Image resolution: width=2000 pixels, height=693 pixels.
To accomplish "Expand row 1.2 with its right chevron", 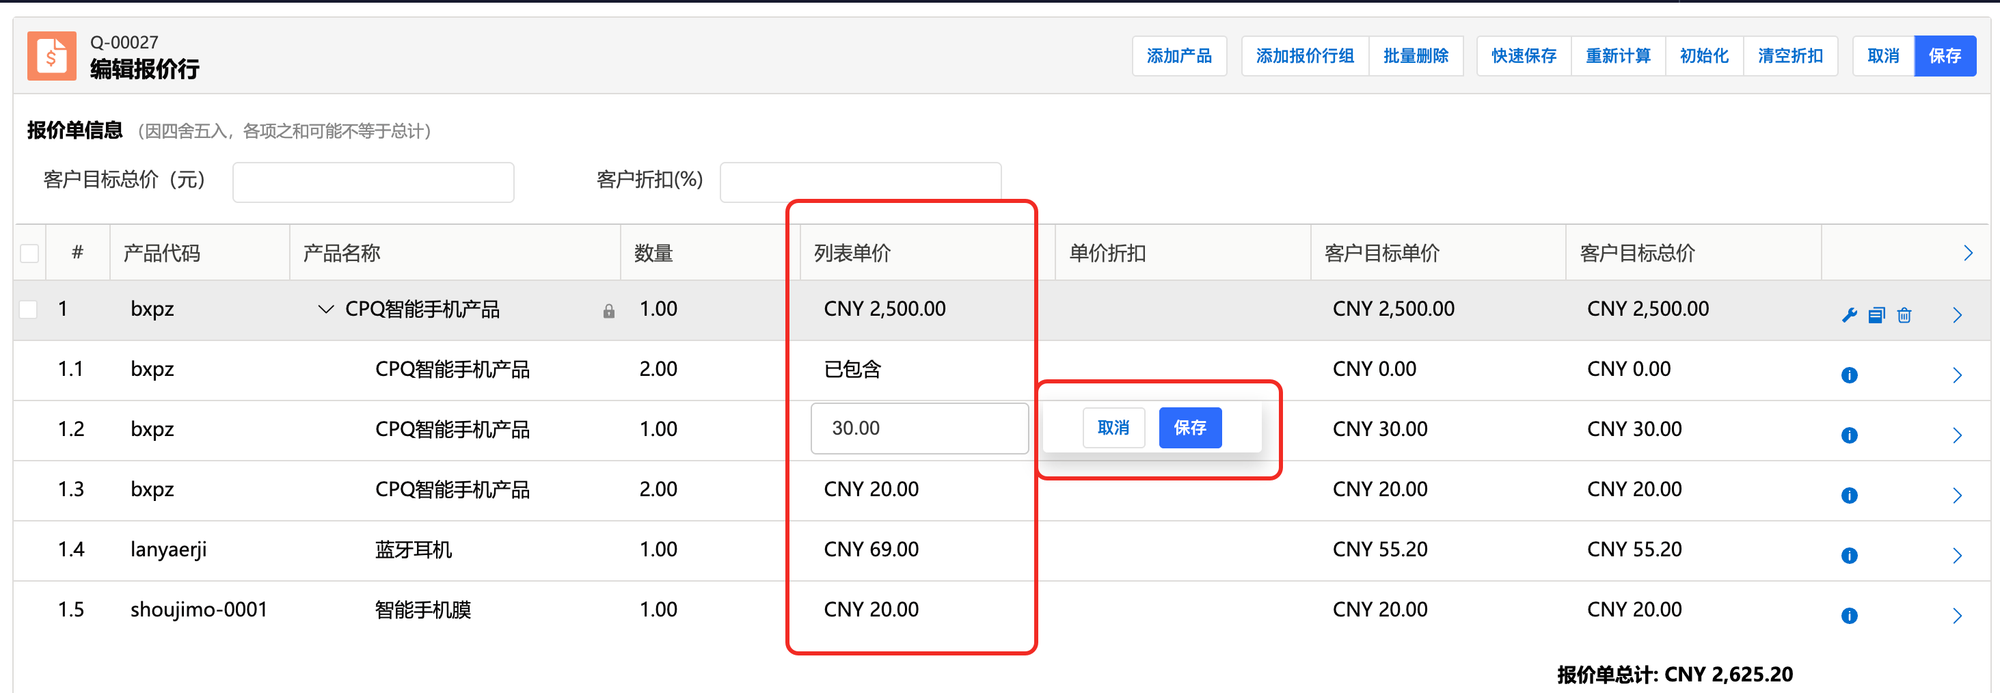I will click(1957, 435).
